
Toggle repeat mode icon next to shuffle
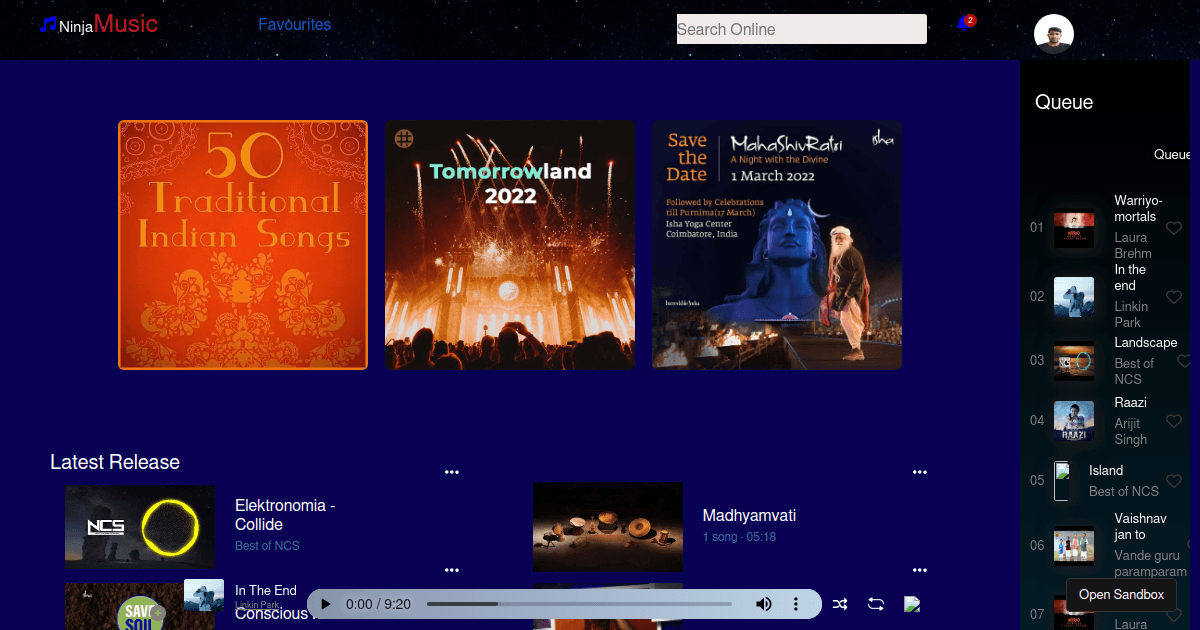click(875, 604)
